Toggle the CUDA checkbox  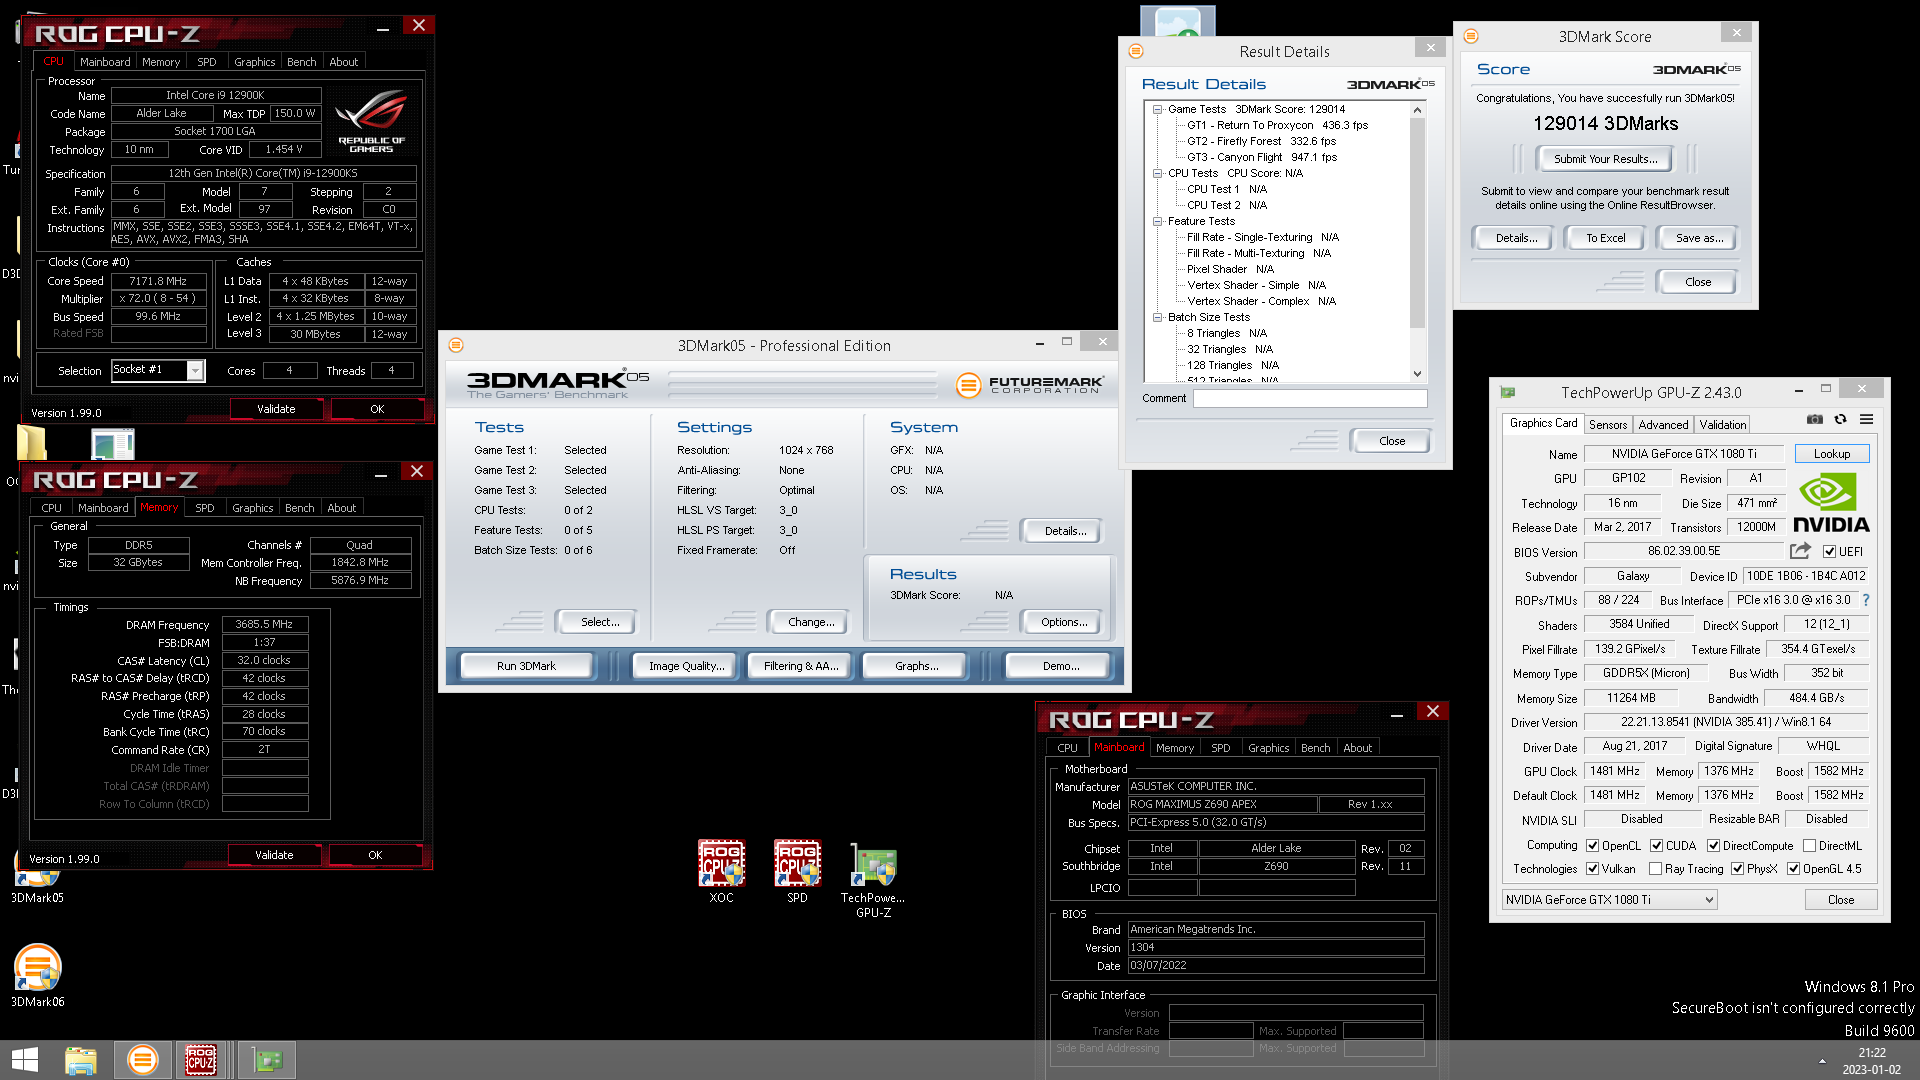coord(1656,846)
